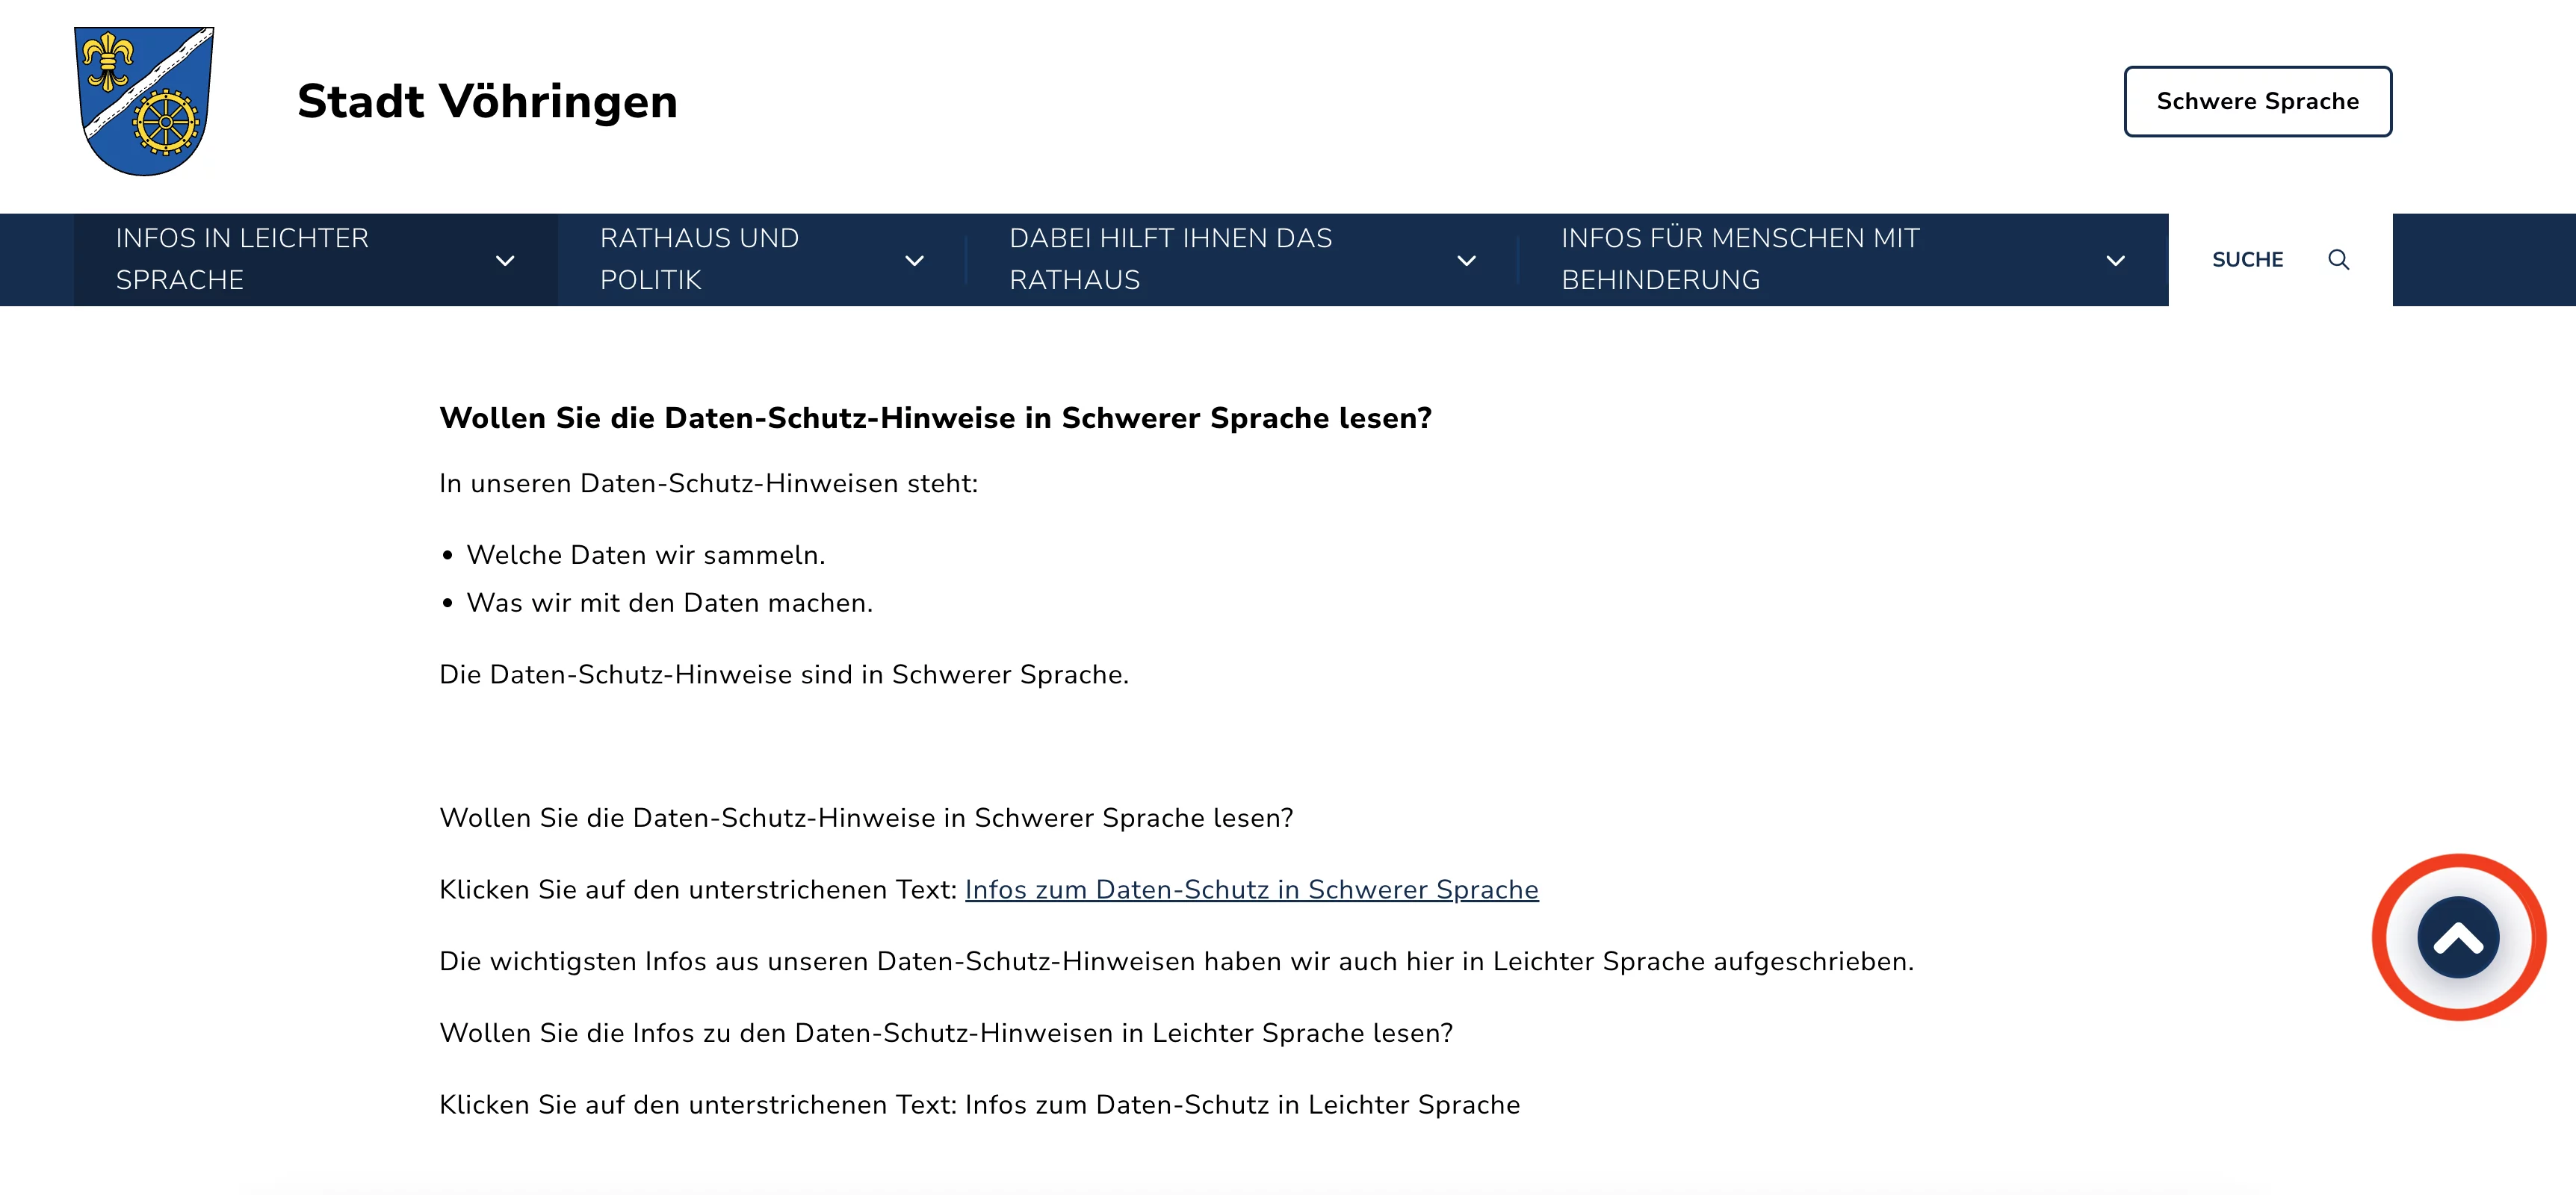Expand the Infos in Leichter Sprache chevron

click(505, 261)
